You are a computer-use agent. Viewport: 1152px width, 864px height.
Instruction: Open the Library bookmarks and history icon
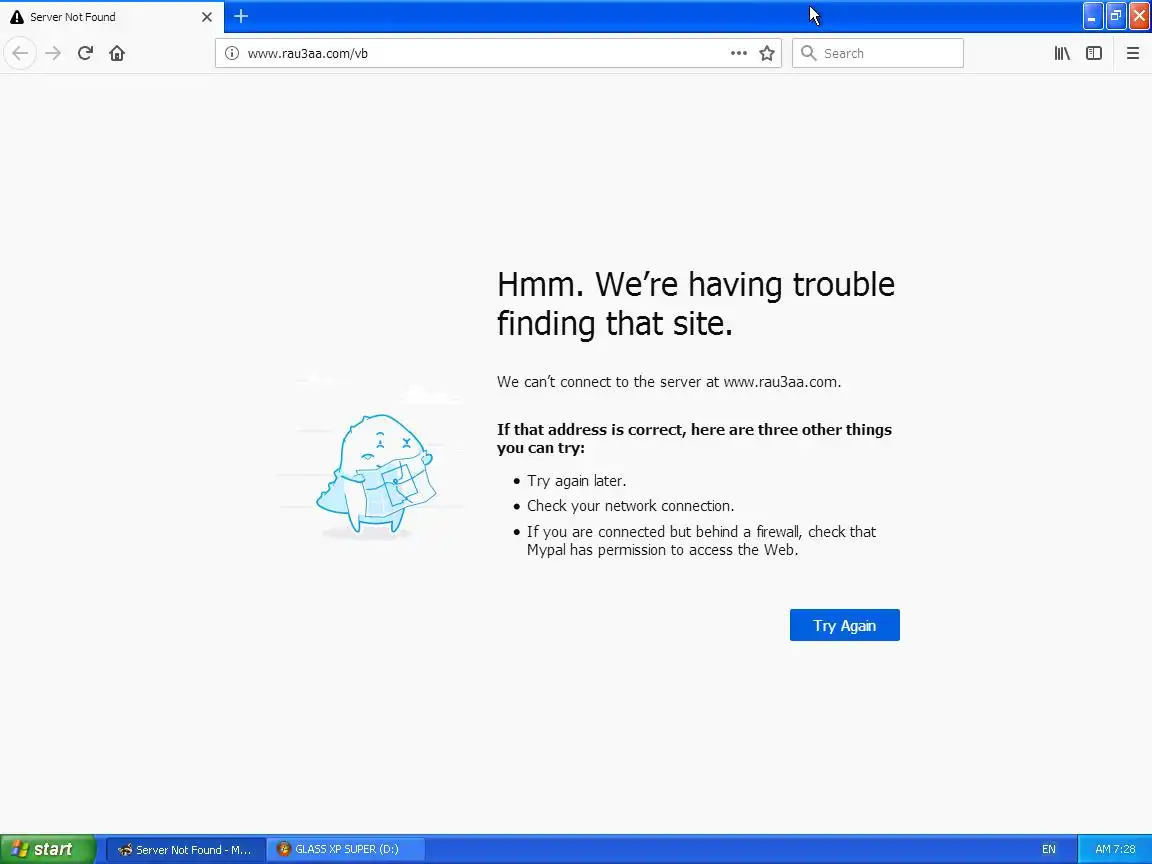click(1062, 53)
